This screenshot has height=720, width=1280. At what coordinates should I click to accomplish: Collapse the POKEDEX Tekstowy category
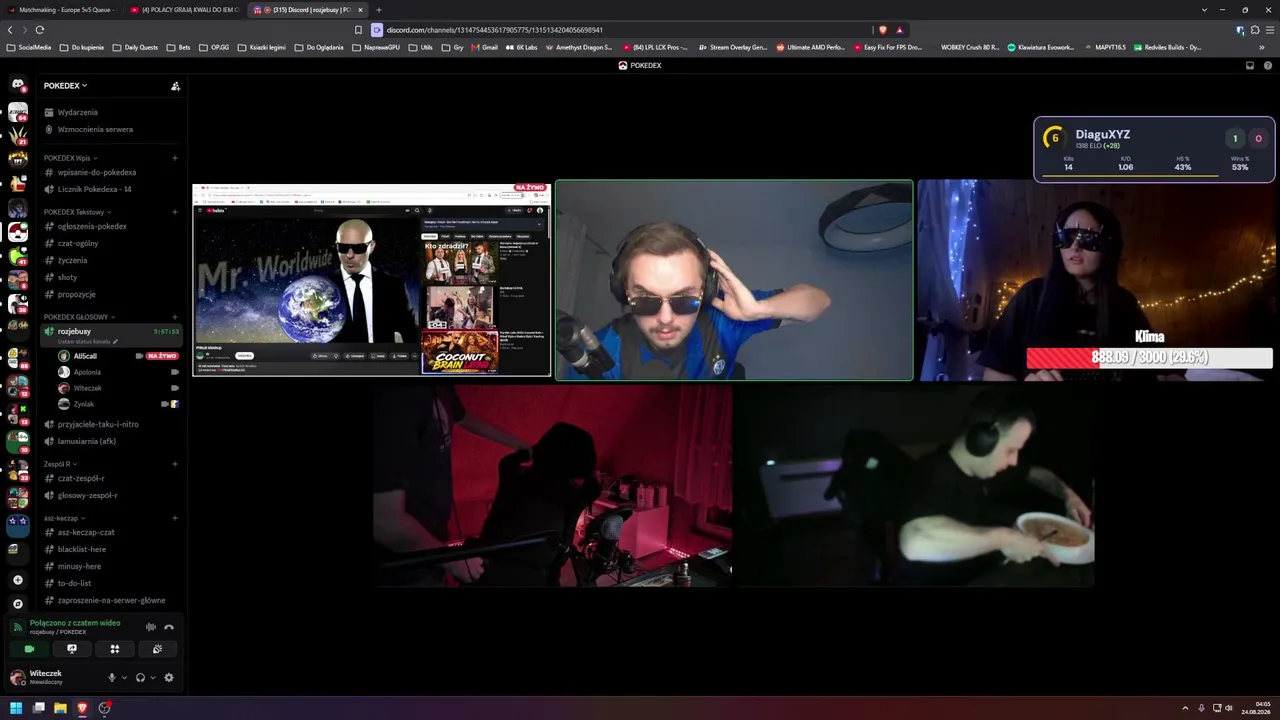77,212
